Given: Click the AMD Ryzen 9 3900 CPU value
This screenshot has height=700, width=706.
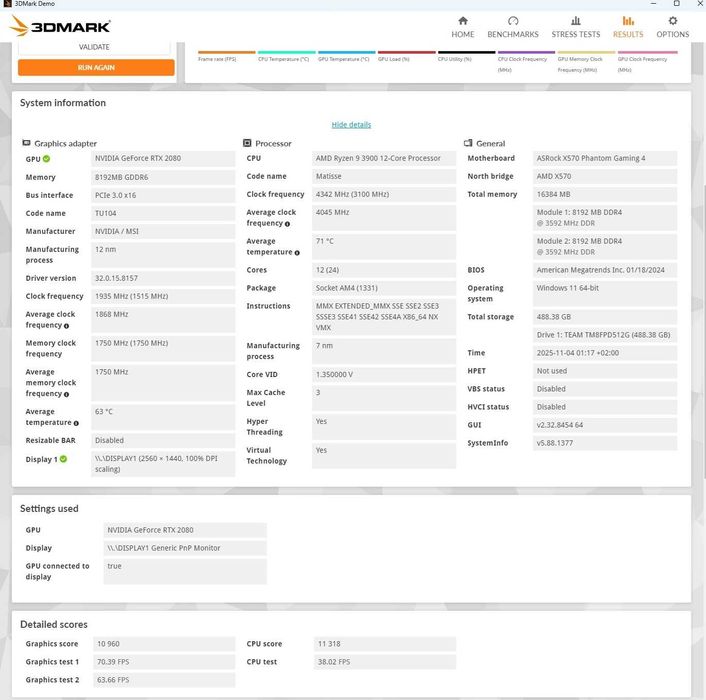Looking at the screenshot, I should pyautogui.click(x=384, y=158).
